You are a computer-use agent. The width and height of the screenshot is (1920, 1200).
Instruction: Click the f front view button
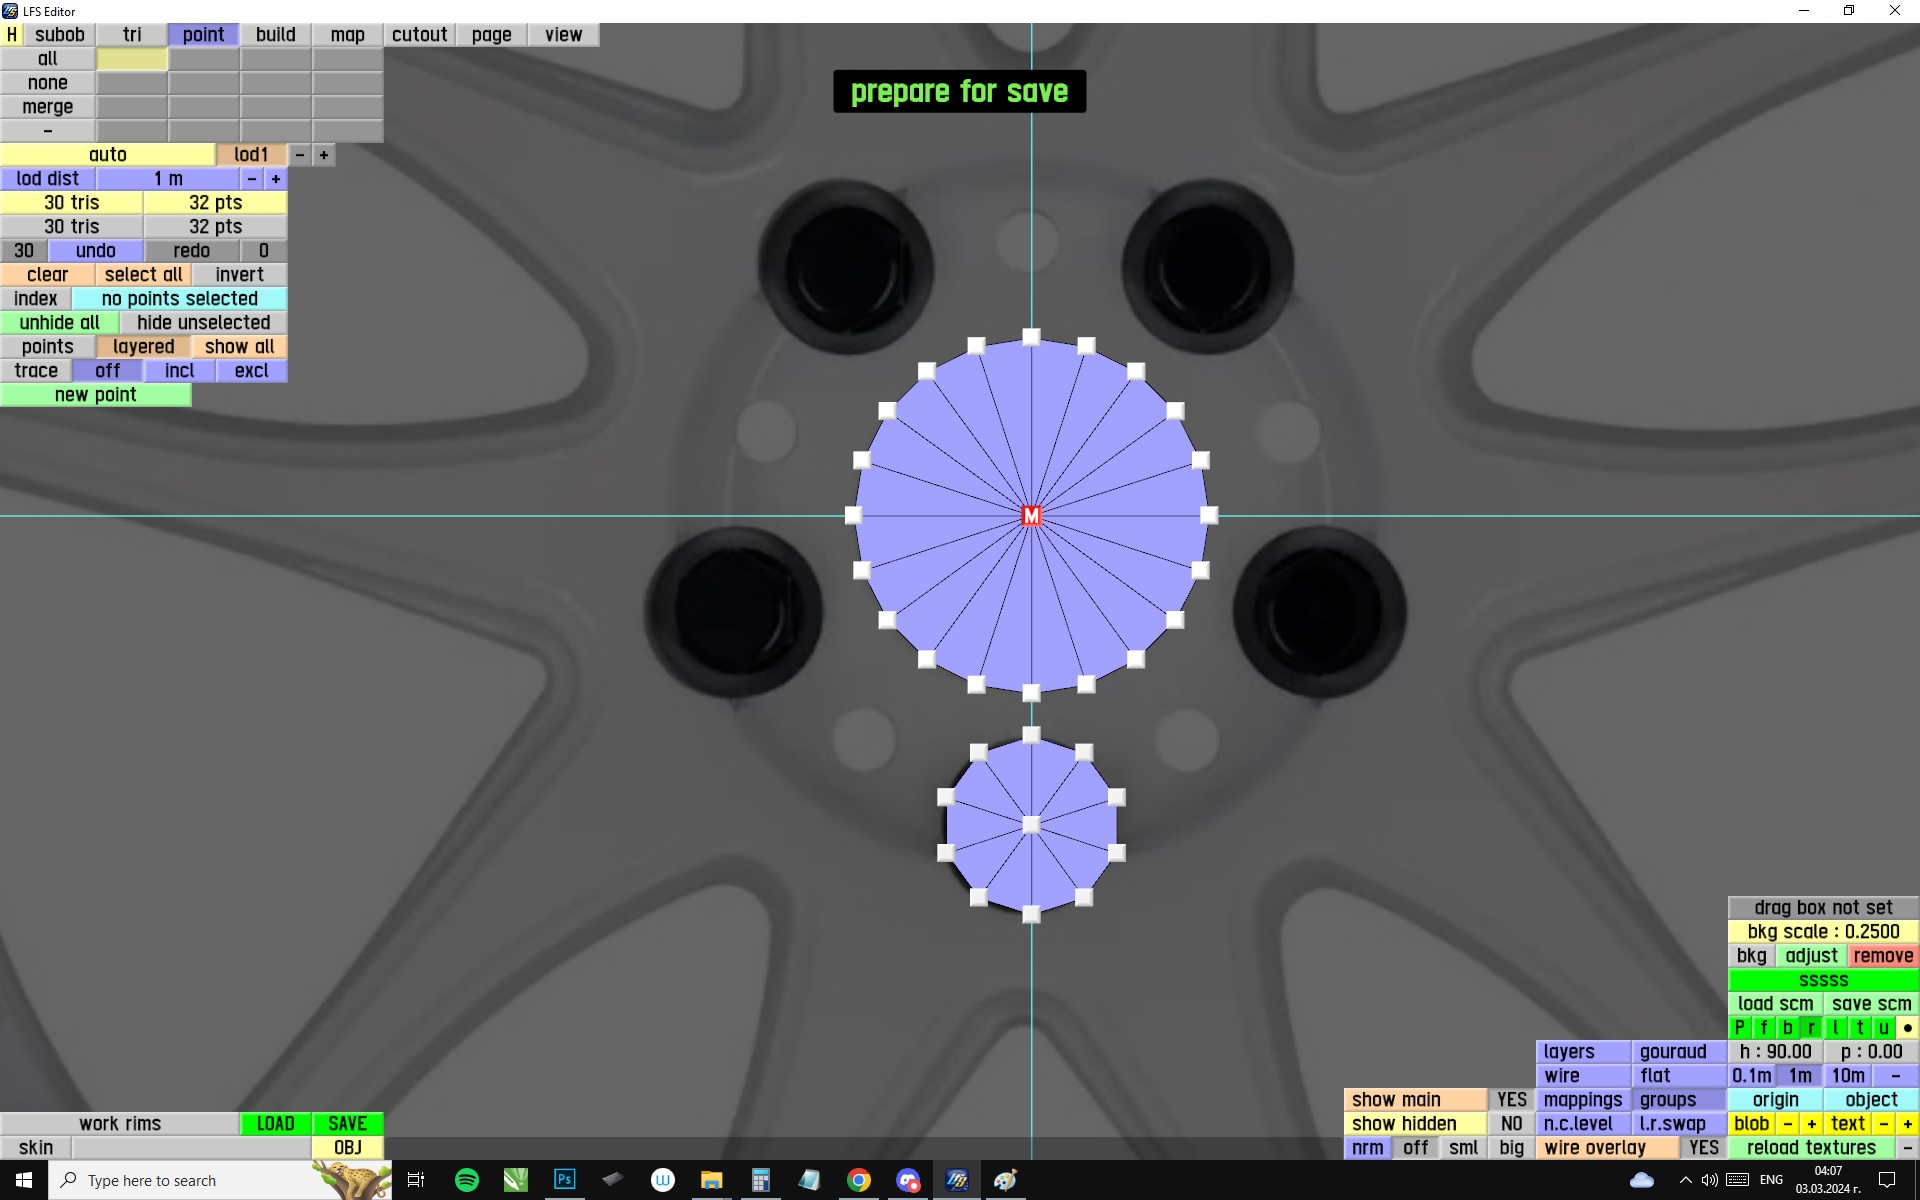point(1763,1027)
